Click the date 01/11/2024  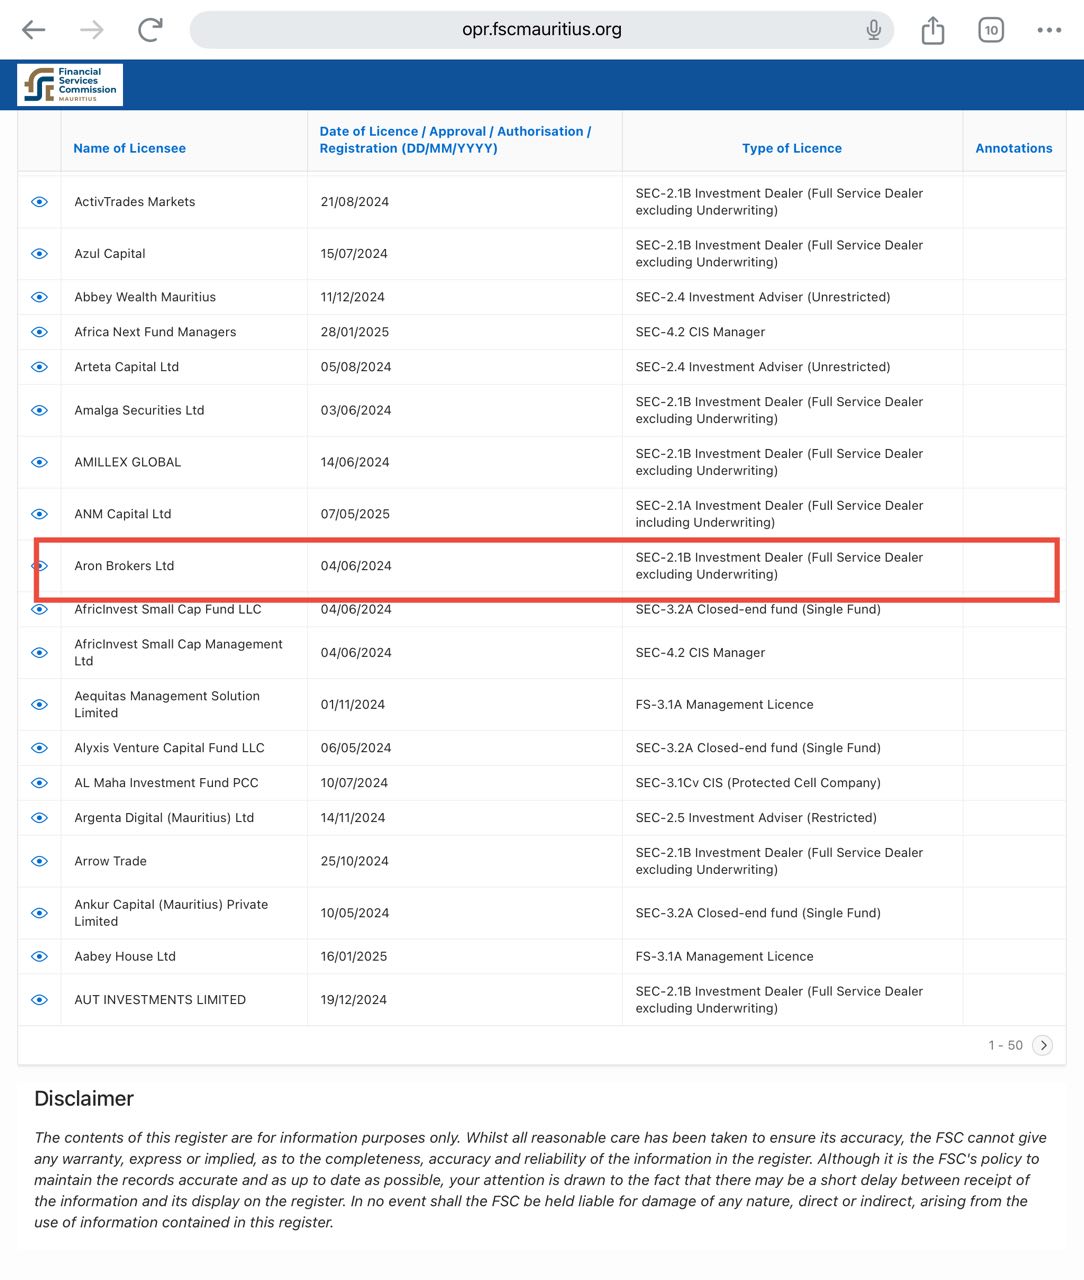[x=353, y=705]
